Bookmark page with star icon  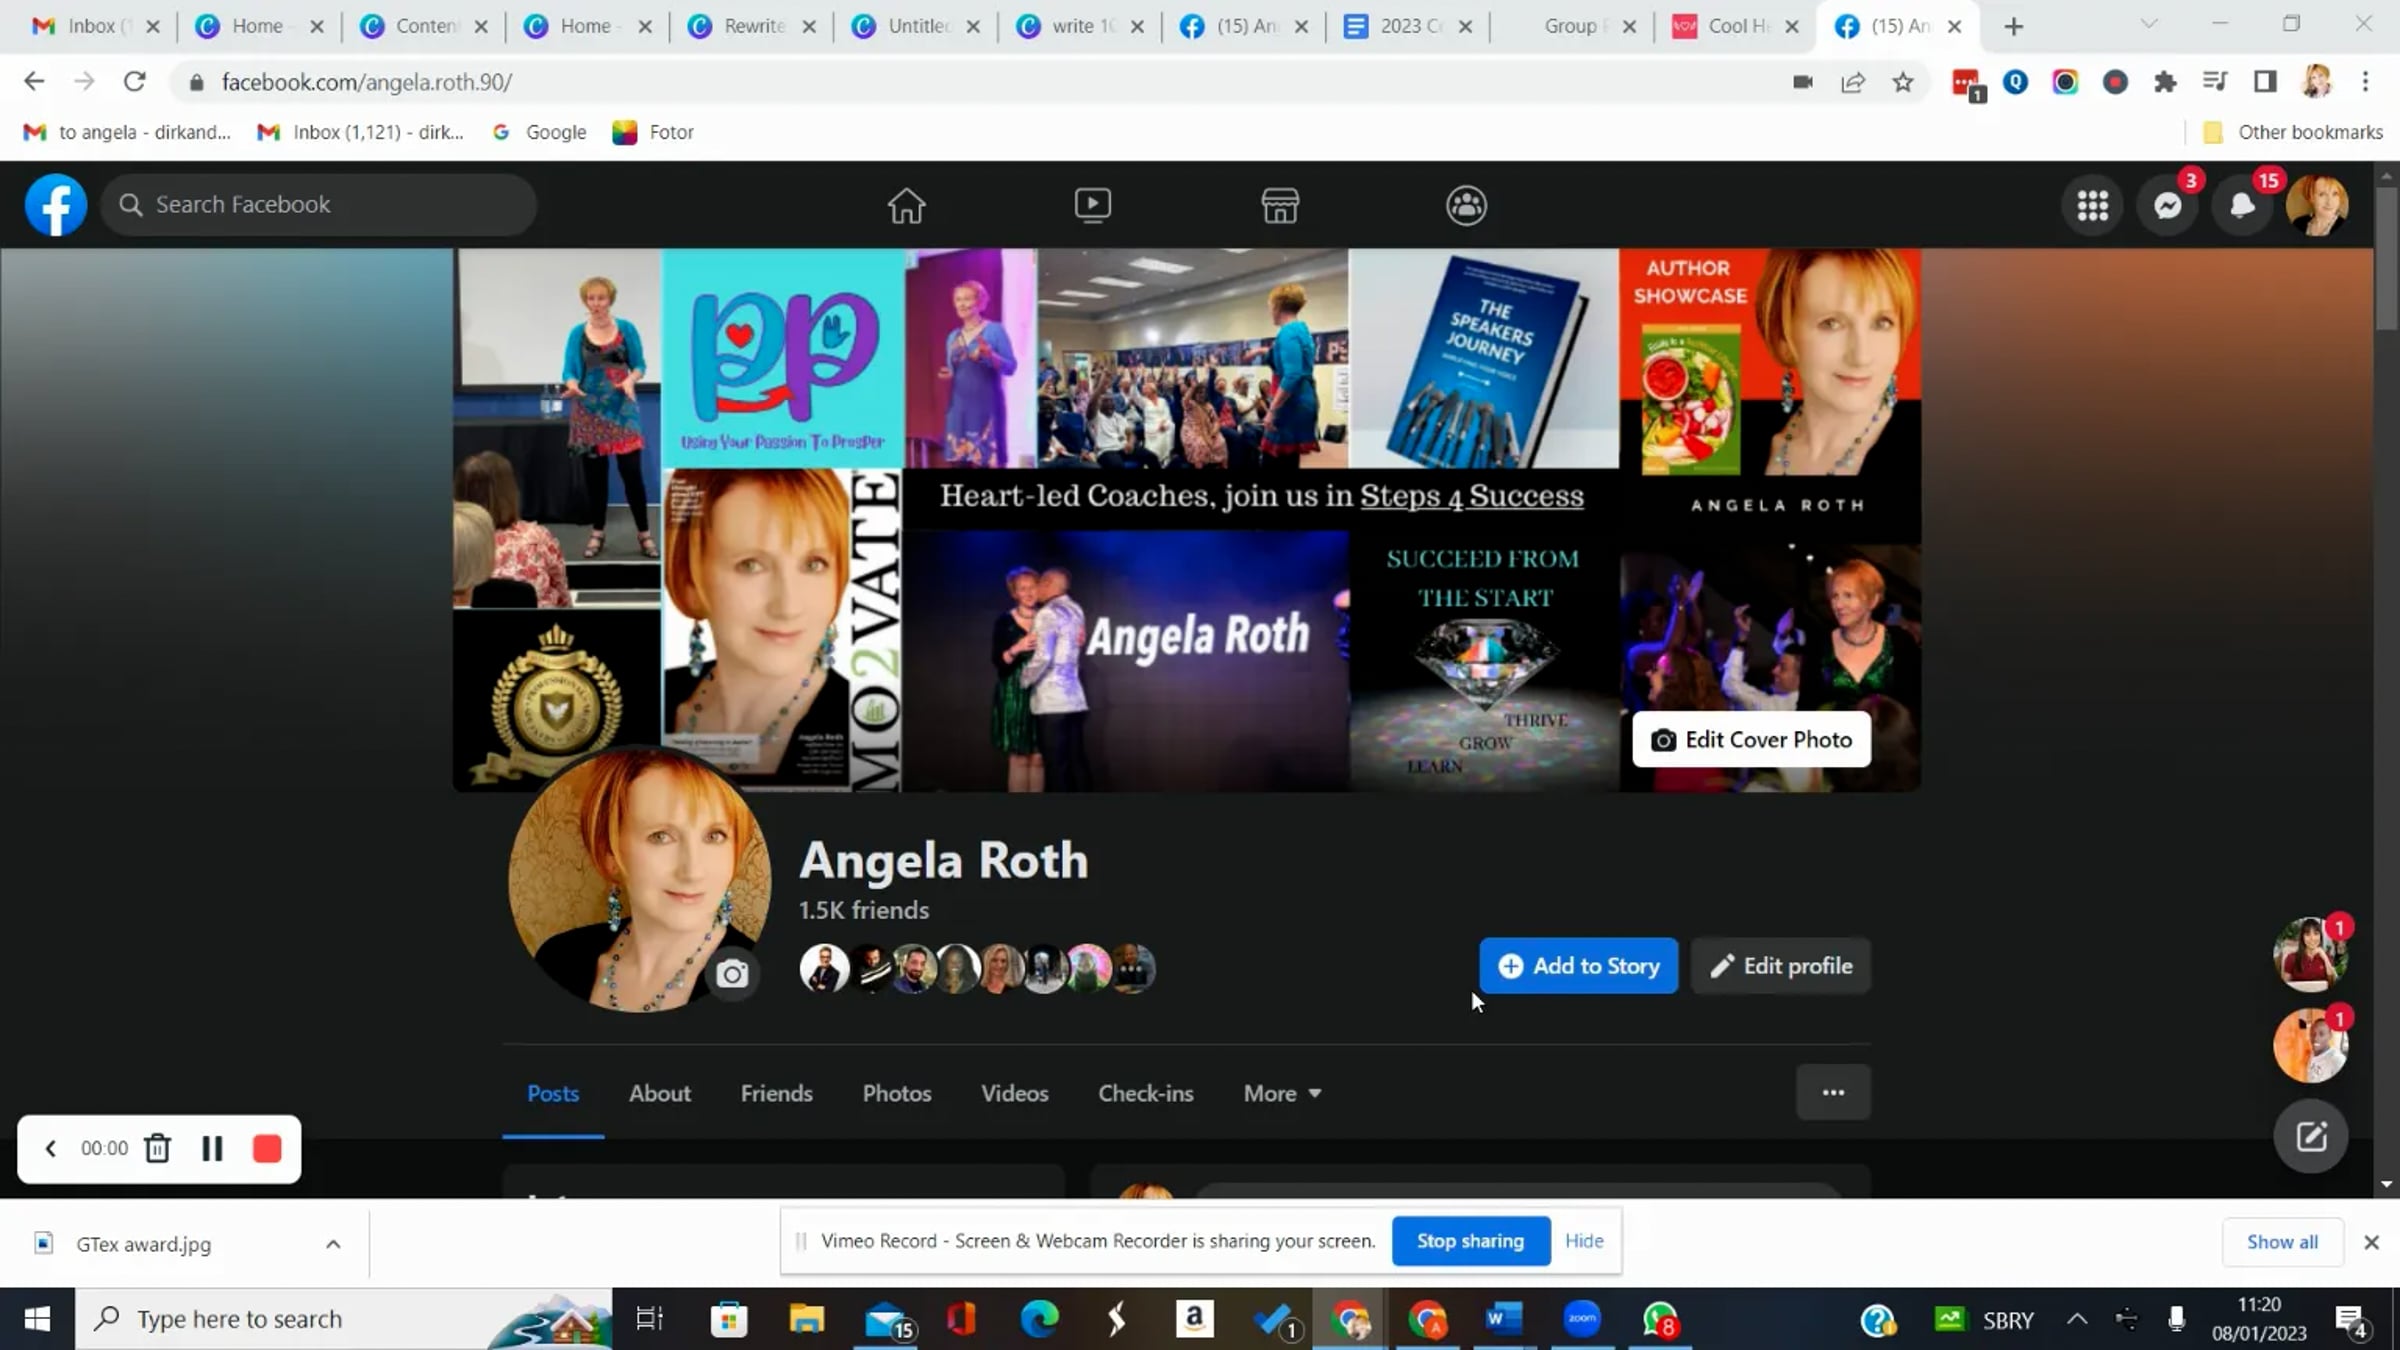pyautogui.click(x=1902, y=82)
